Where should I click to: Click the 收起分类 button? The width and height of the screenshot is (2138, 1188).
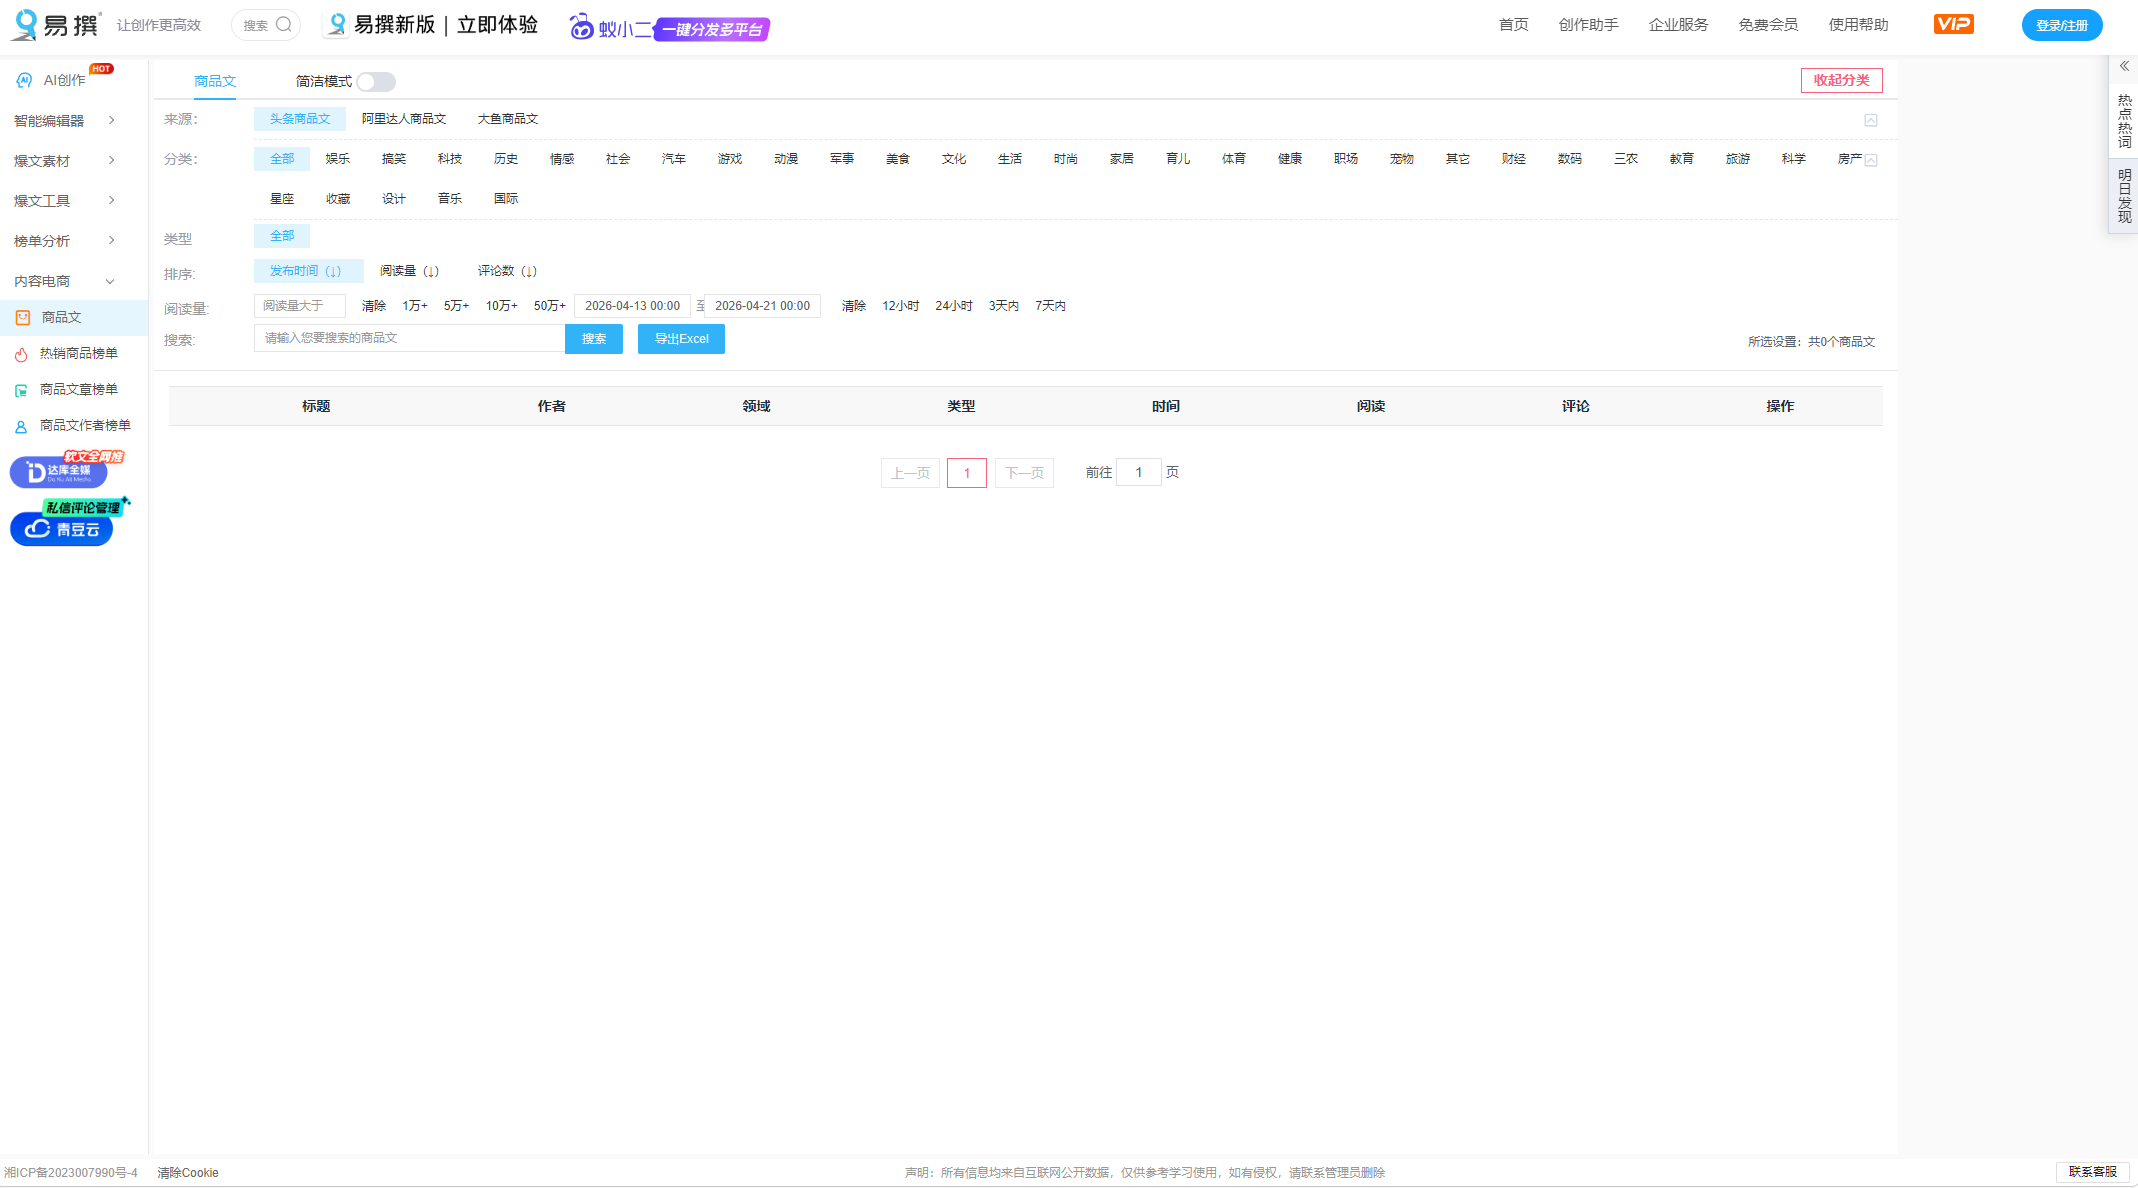tap(1841, 80)
